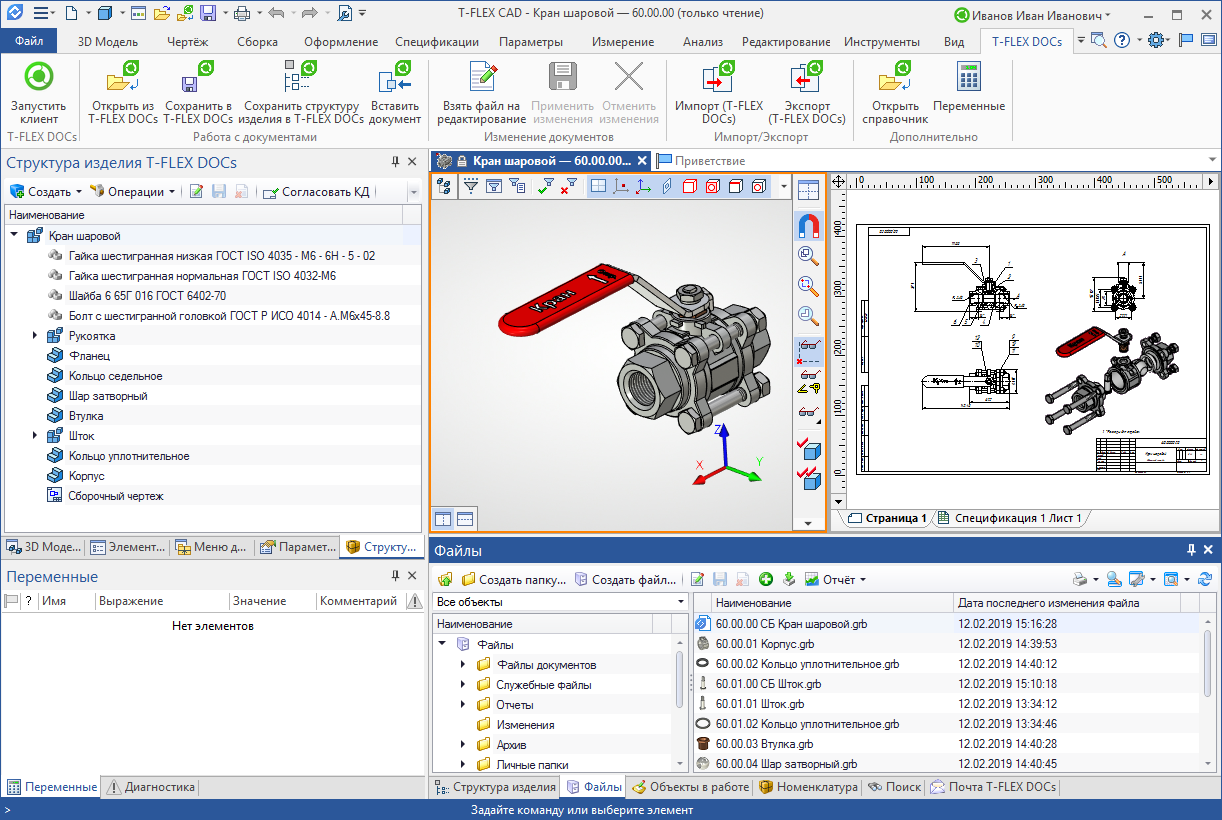Click the new document icon in title bar
This screenshot has height=820, width=1222.
(70, 14)
